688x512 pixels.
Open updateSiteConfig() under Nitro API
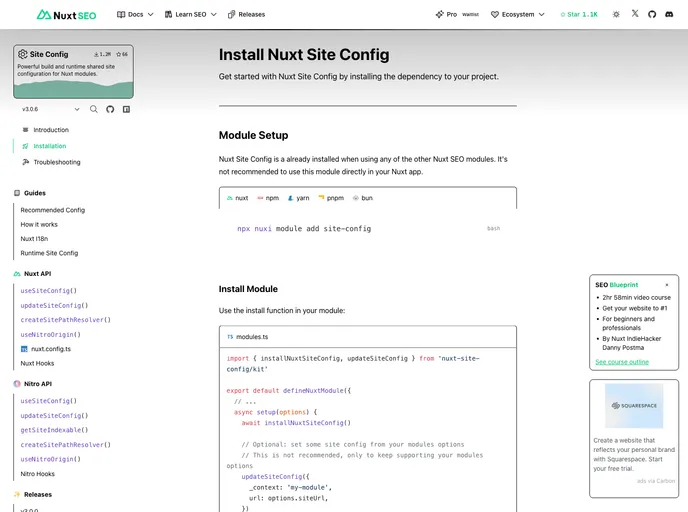pyautogui.click(x=54, y=416)
